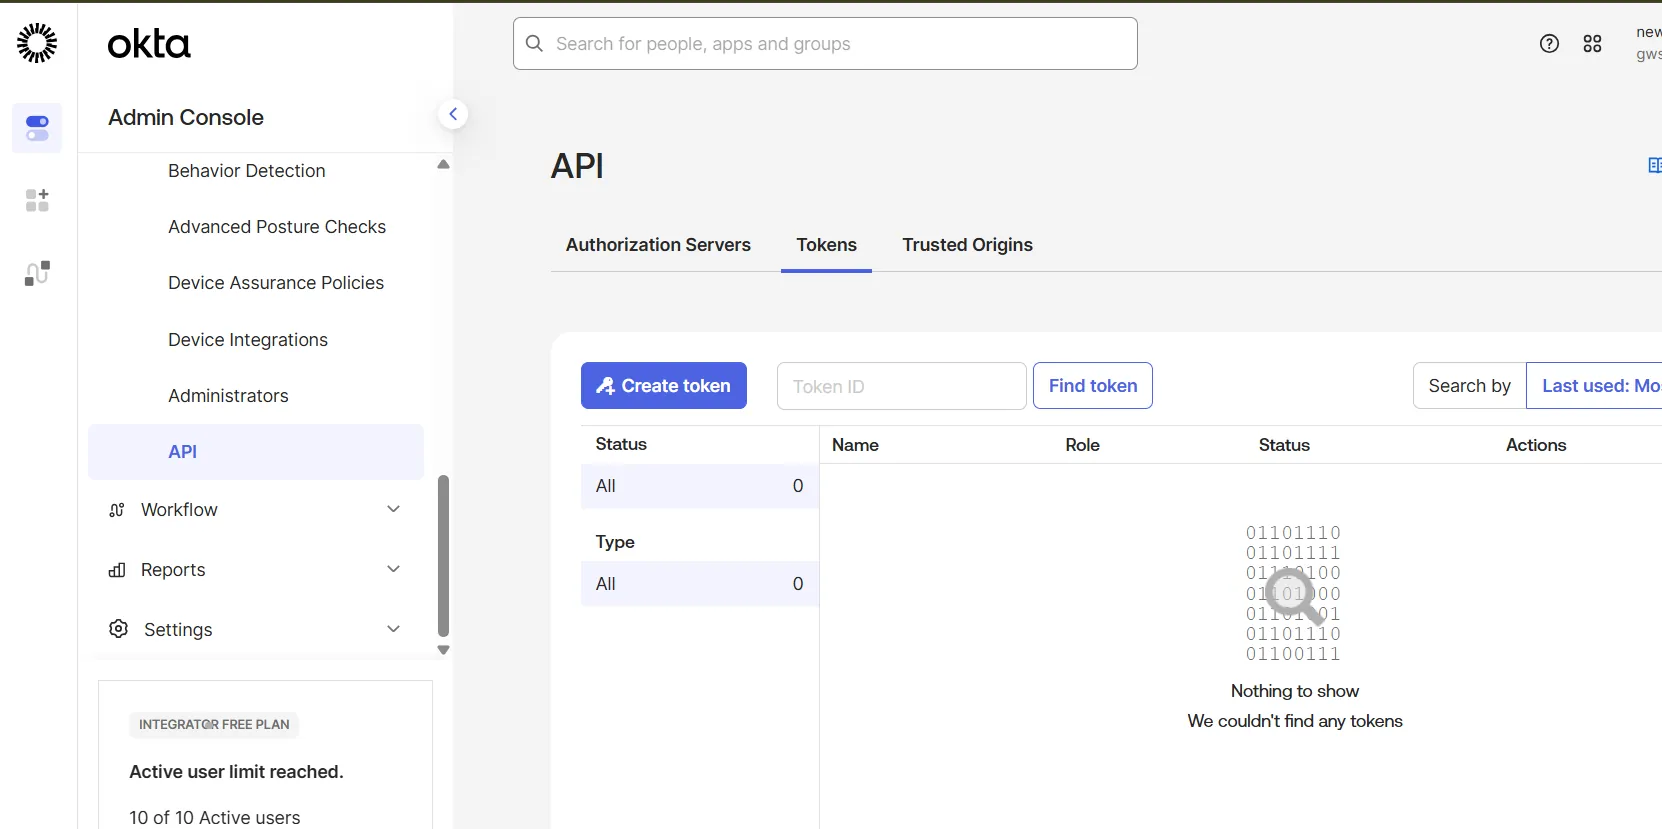Open the Reports menu label
Viewport: 1662px width, 829px height.
pos(173,570)
